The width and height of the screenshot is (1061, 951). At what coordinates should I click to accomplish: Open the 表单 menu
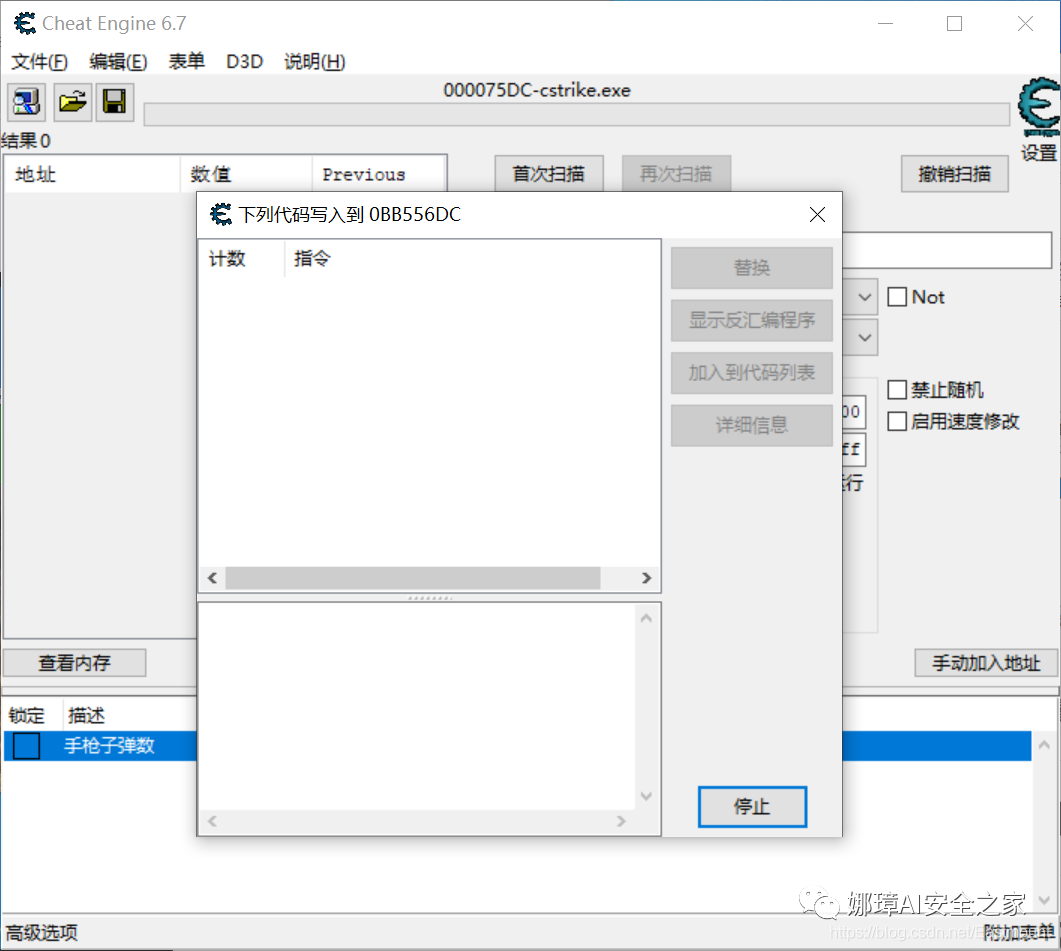coord(186,62)
